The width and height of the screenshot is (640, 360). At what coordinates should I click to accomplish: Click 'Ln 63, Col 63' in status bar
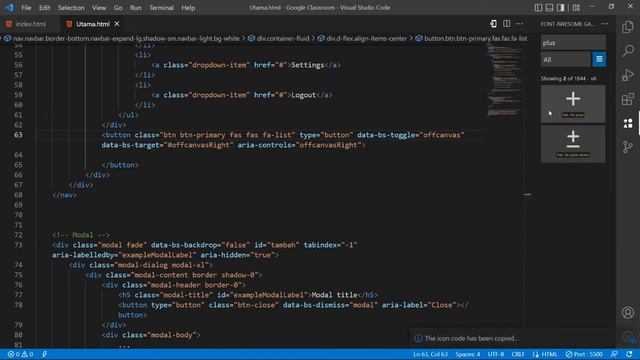[x=430, y=354]
